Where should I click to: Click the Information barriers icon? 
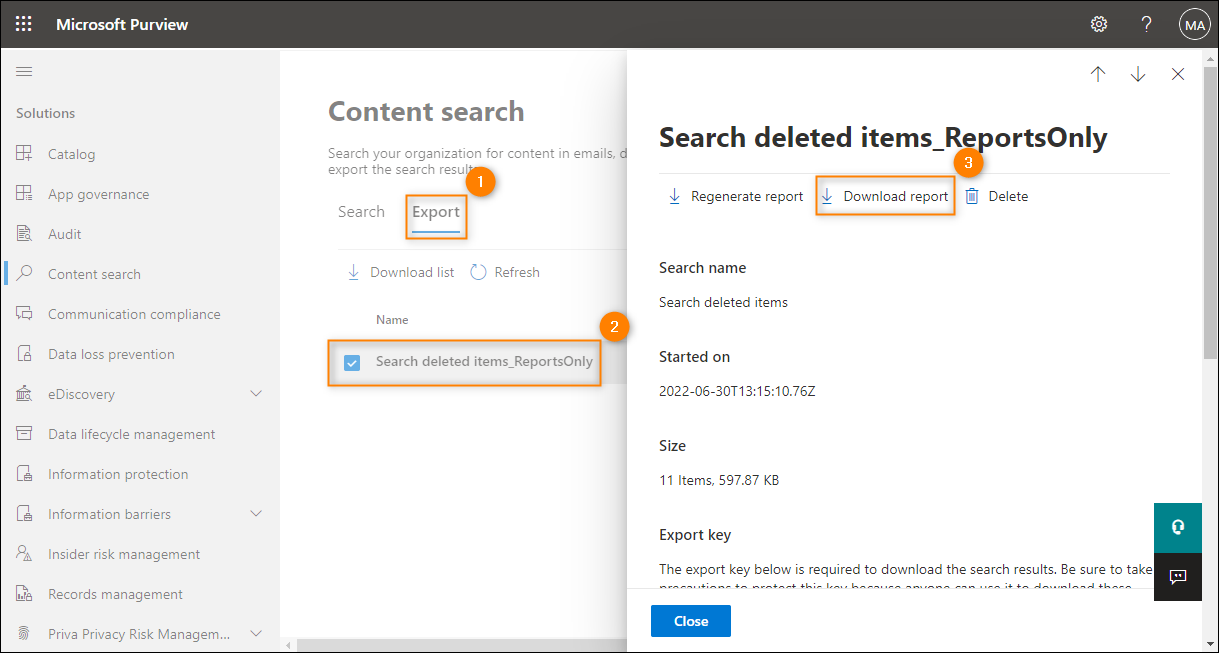click(x=24, y=514)
